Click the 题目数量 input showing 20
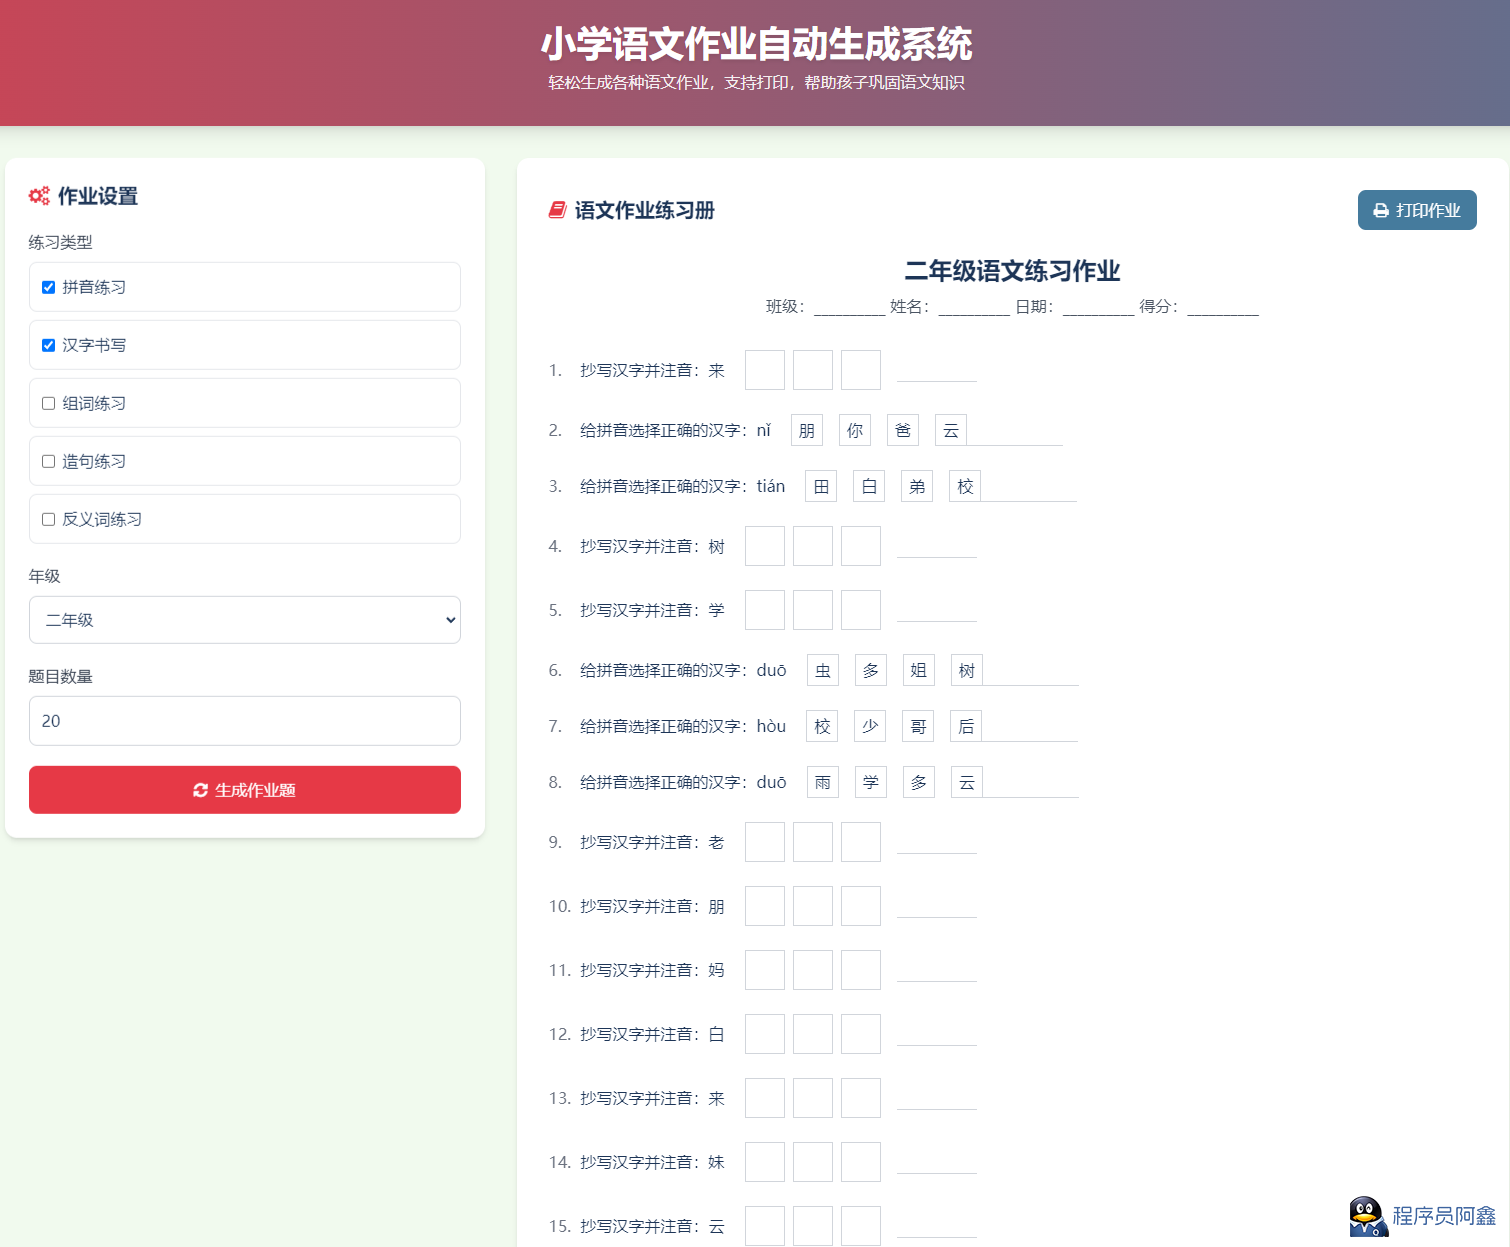 pyautogui.click(x=245, y=721)
